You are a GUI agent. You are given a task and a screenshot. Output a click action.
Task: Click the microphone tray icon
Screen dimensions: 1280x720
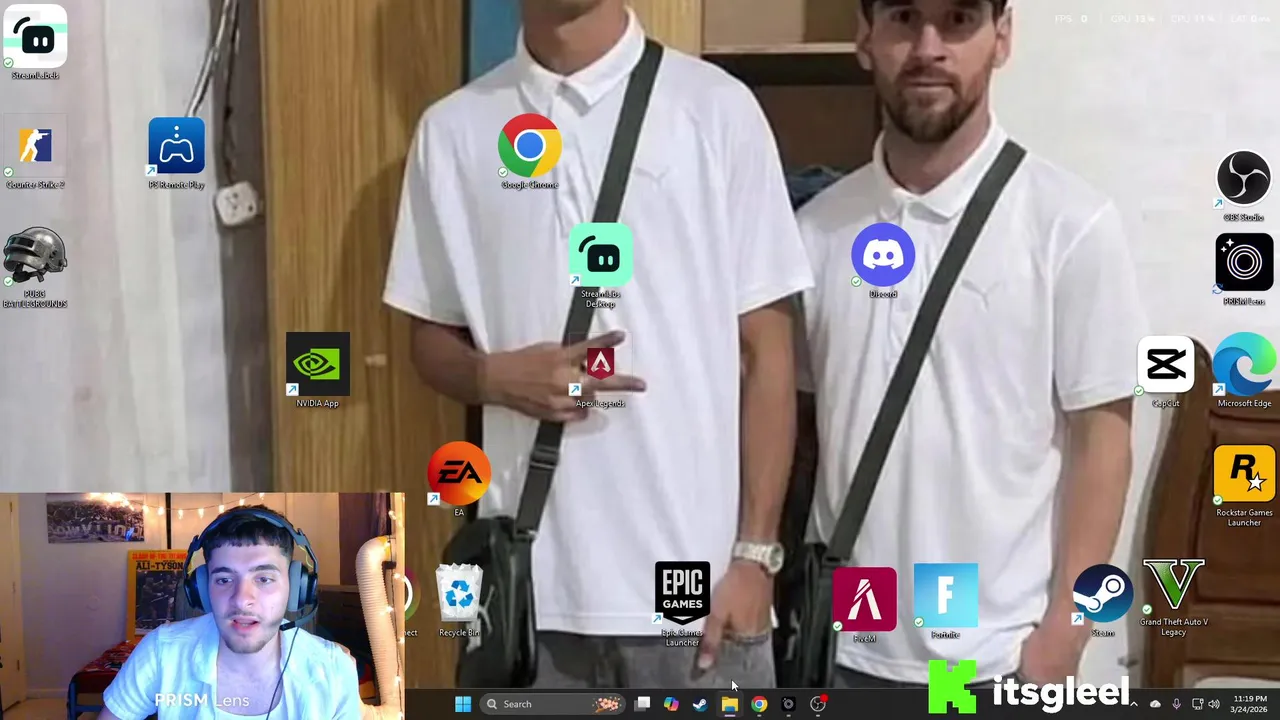coord(1176,704)
